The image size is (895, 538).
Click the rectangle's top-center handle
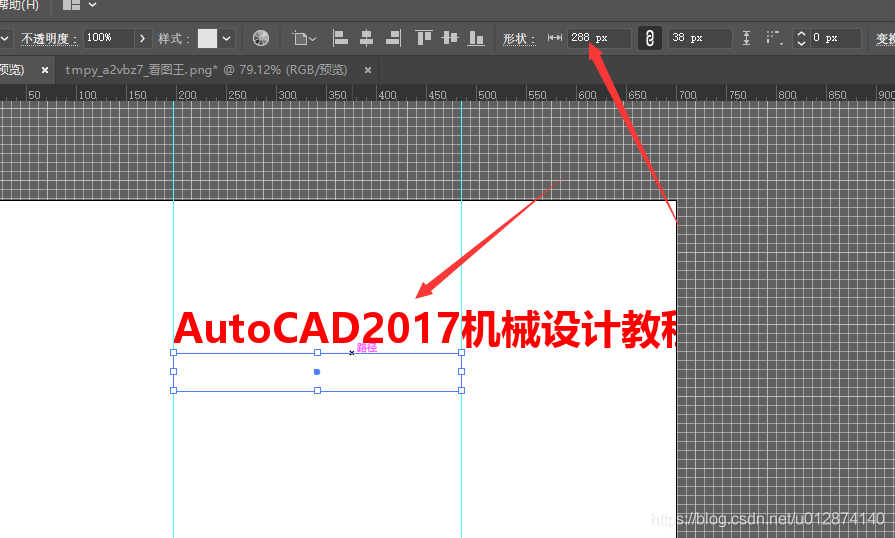[317, 353]
